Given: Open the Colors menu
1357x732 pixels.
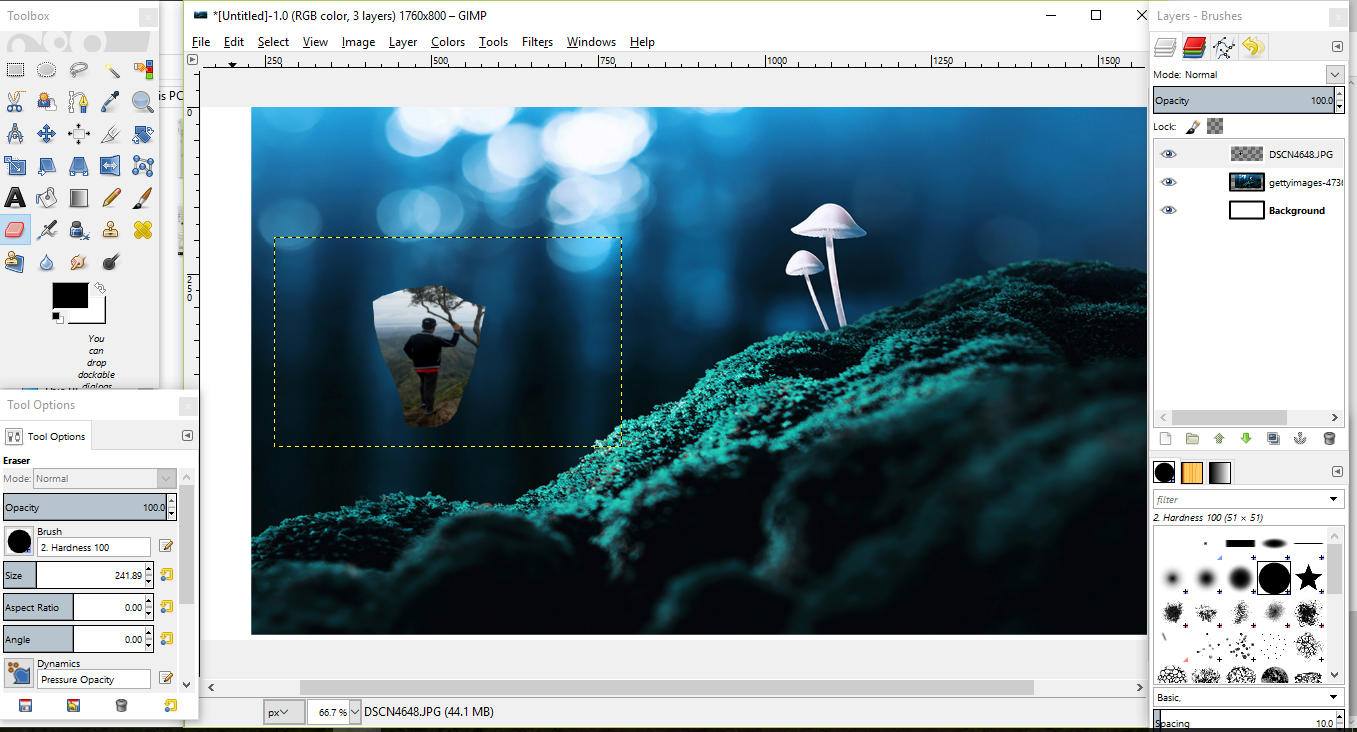Looking at the screenshot, I should (448, 42).
